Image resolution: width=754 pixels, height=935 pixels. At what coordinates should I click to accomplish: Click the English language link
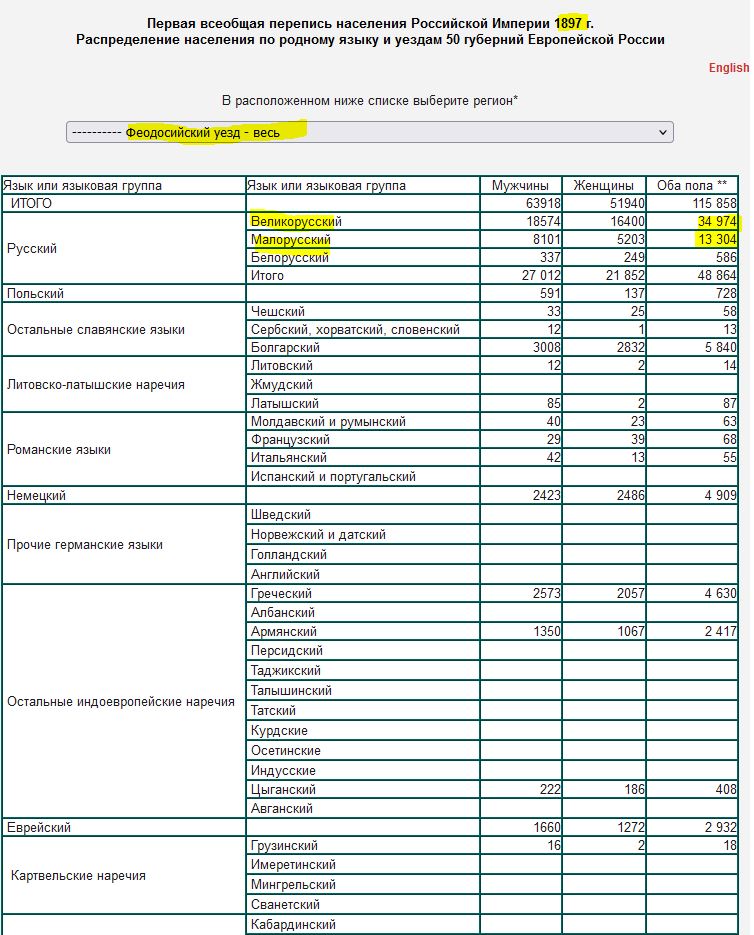pyautogui.click(x=728, y=68)
